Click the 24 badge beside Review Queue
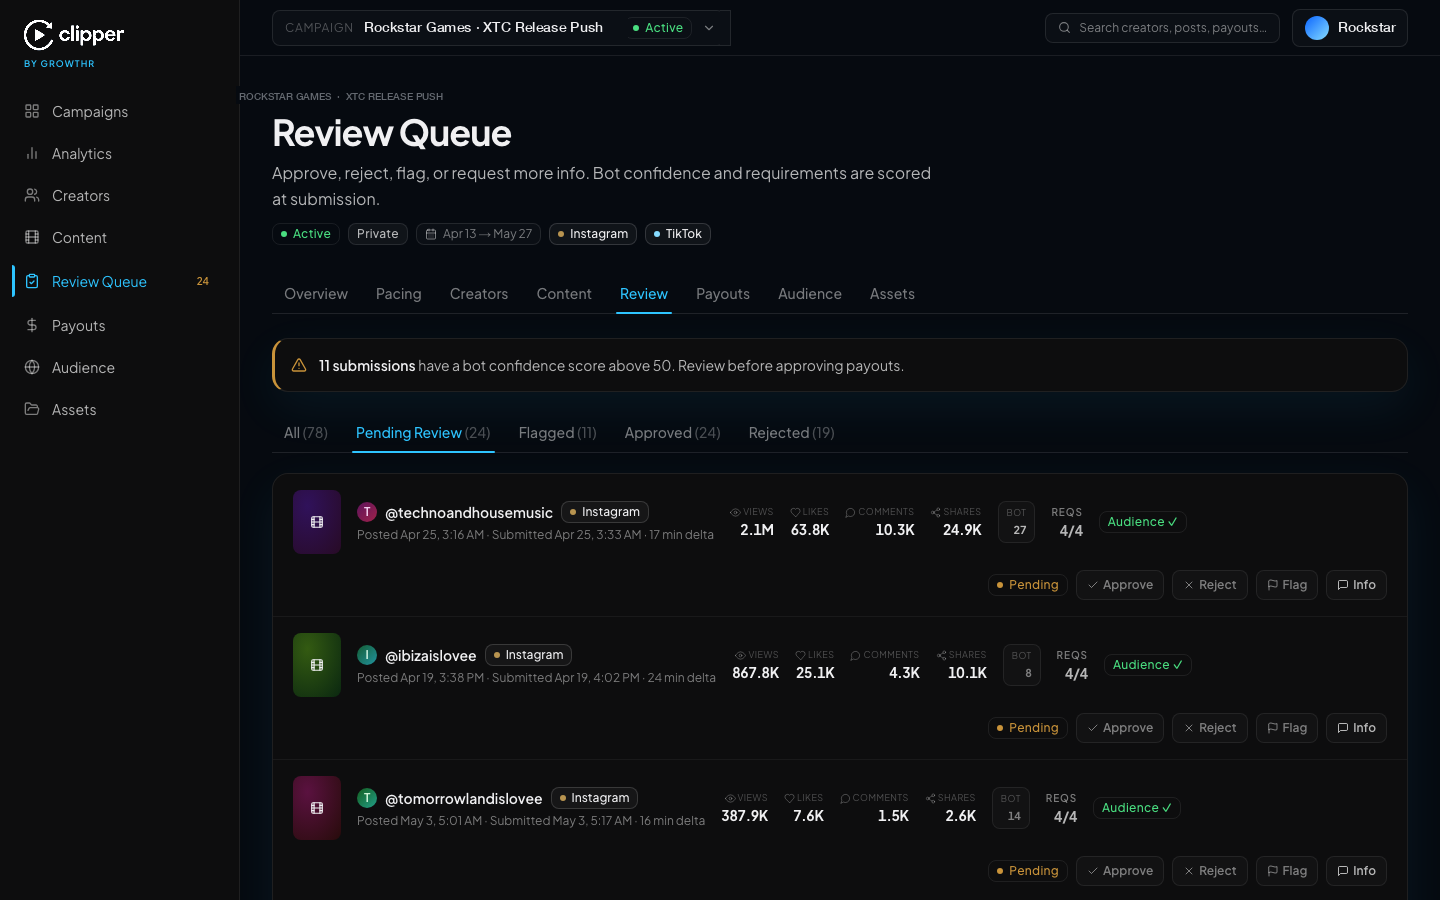Viewport: 1440px width, 900px height. pyautogui.click(x=203, y=282)
